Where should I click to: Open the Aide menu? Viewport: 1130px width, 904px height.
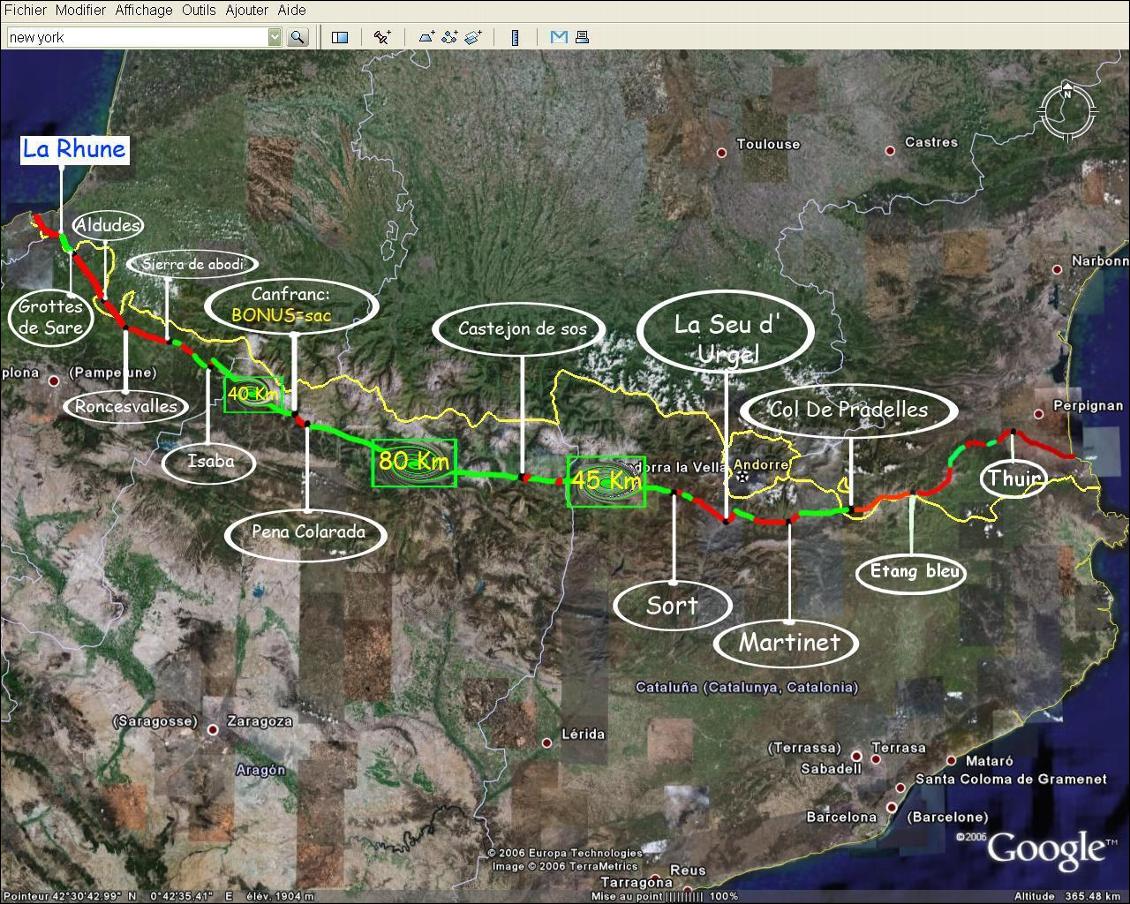point(292,10)
